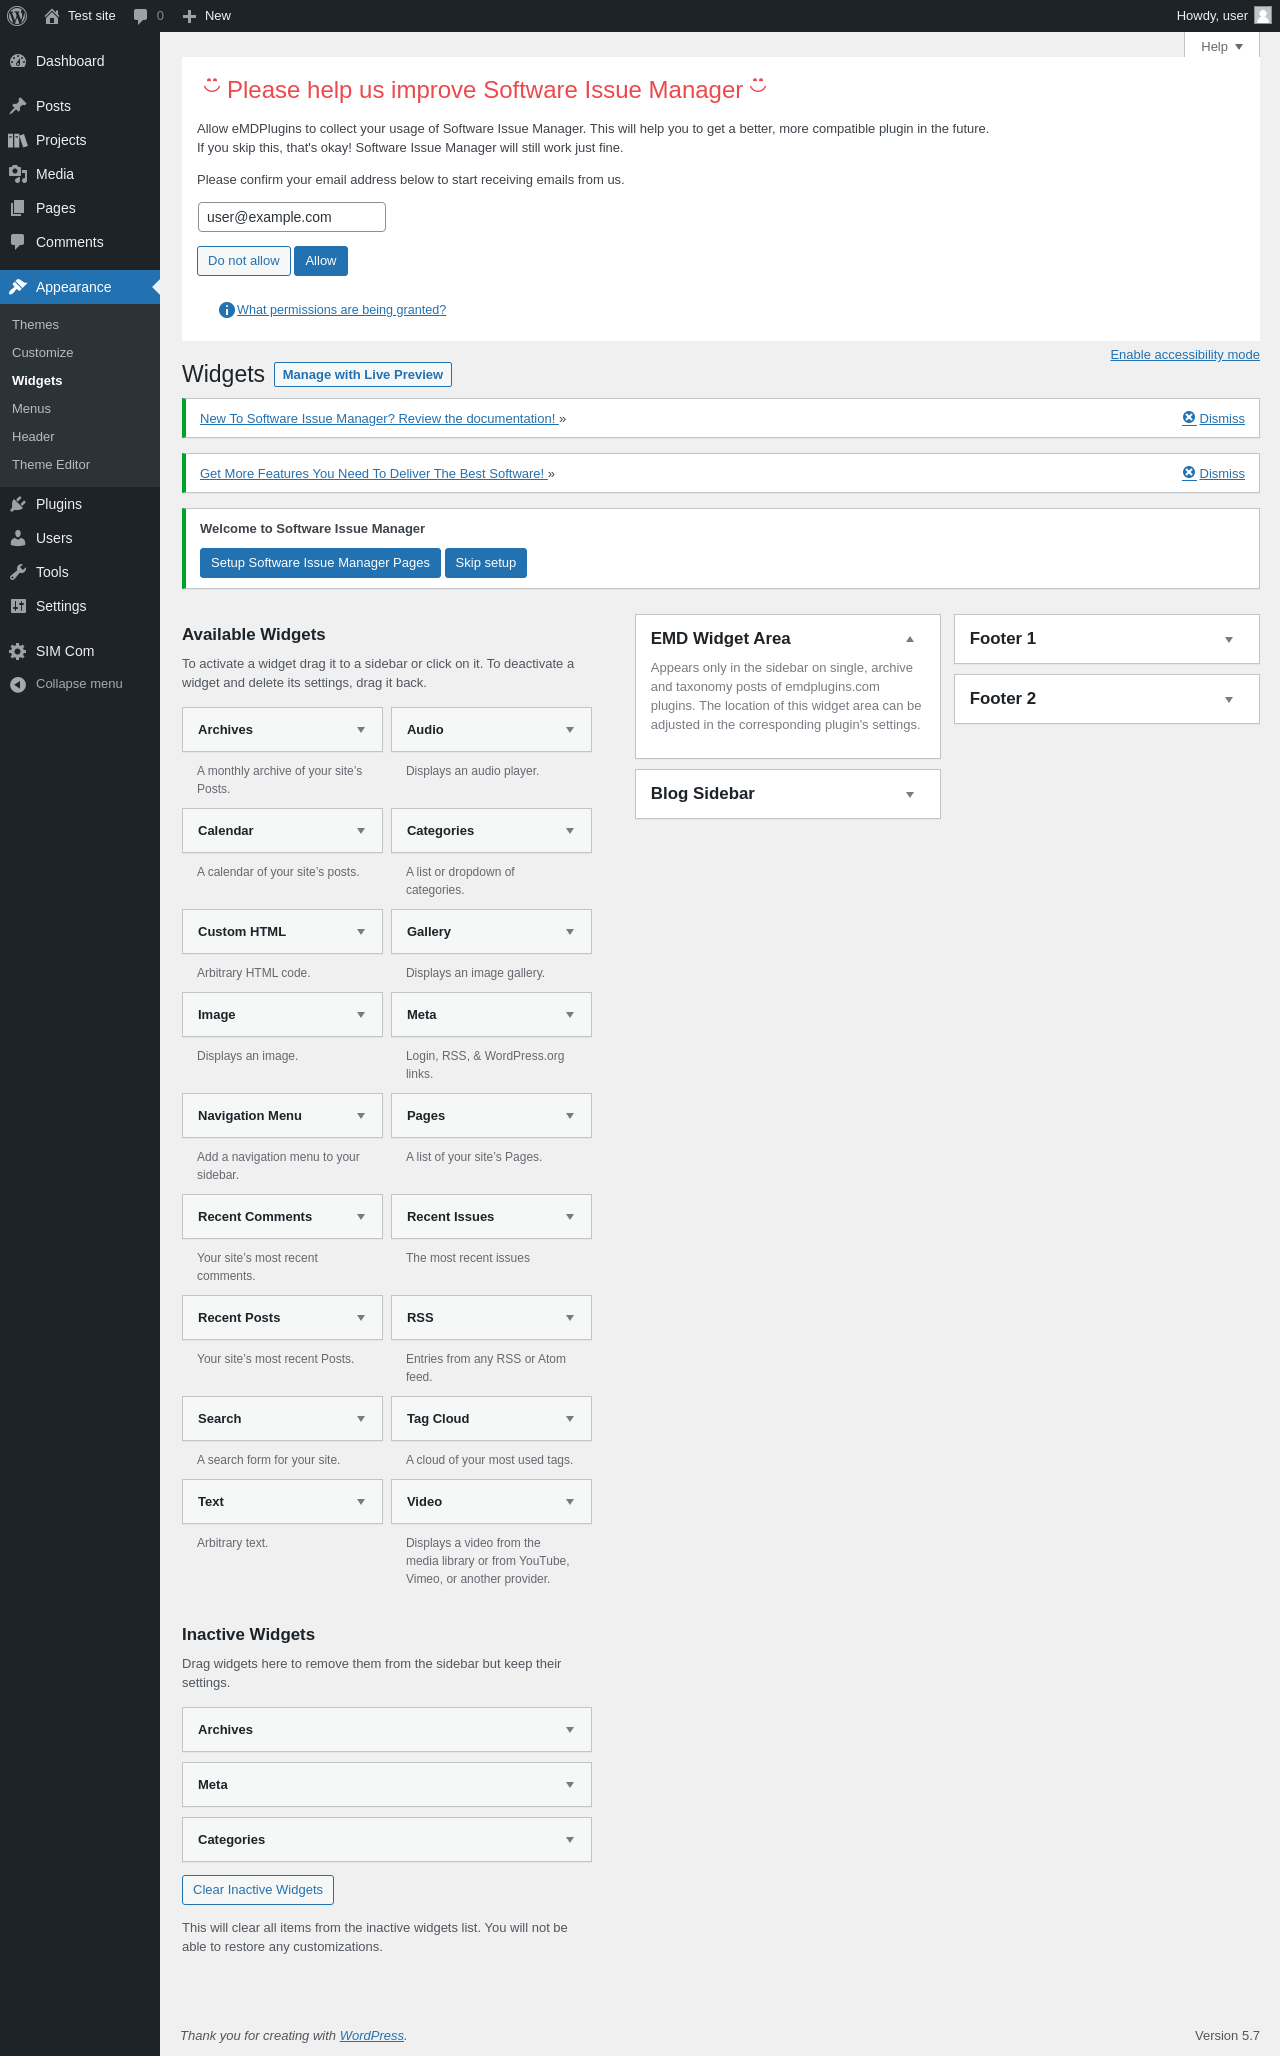Image resolution: width=1280 pixels, height=2056 pixels.
Task: Expand the Gallery available widget
Action: click(x=570, y=932)
